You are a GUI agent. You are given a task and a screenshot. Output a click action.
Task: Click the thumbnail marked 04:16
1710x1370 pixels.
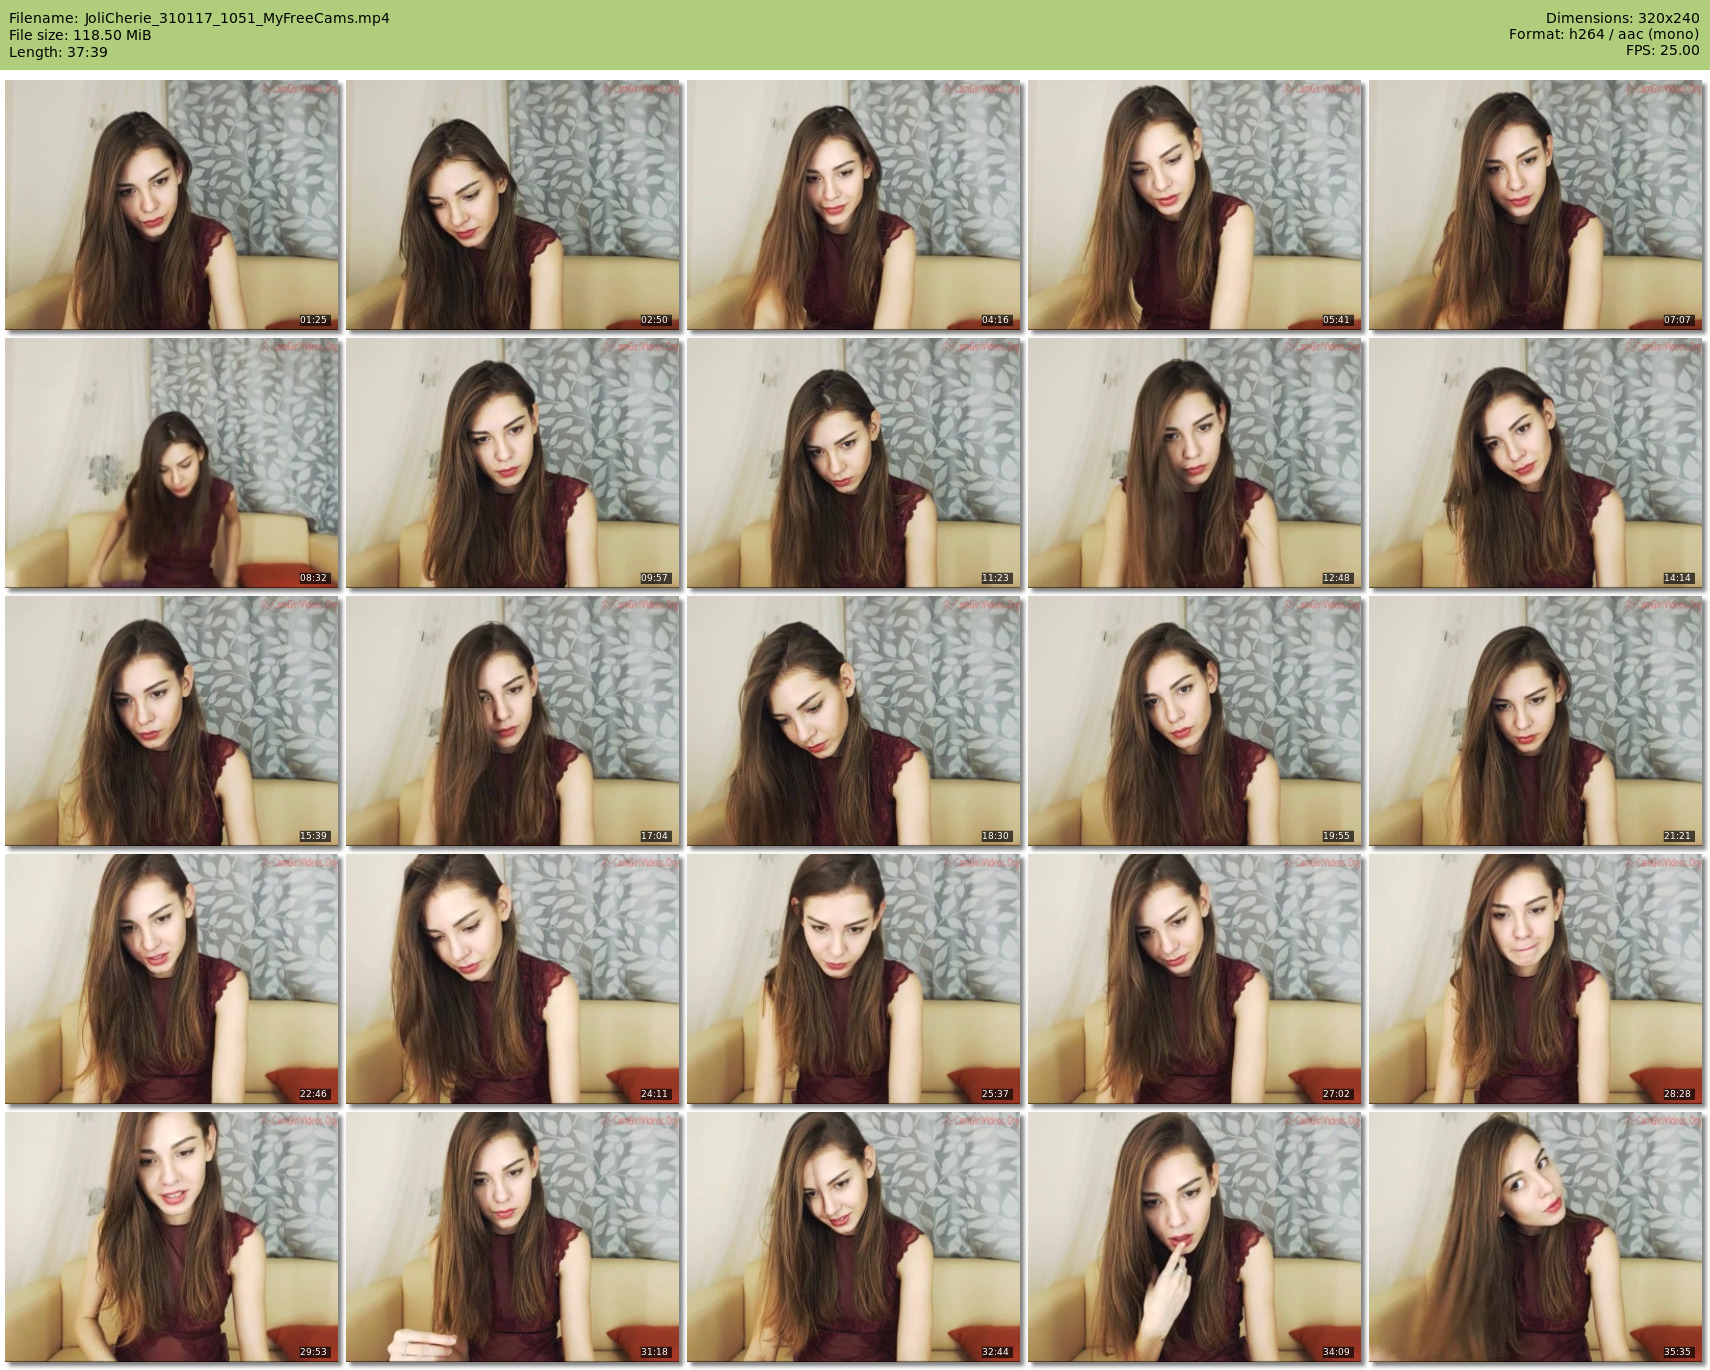click(x=854, y=205)
